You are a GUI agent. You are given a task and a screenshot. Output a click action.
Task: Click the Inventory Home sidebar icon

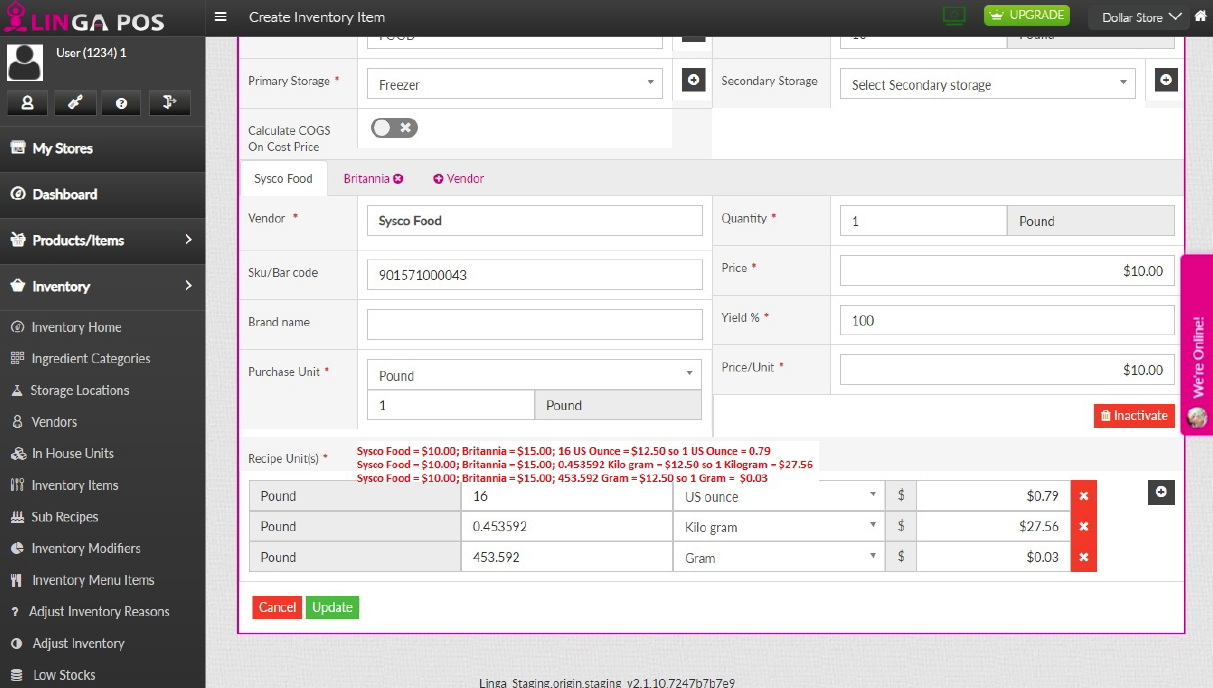[17, 327]
